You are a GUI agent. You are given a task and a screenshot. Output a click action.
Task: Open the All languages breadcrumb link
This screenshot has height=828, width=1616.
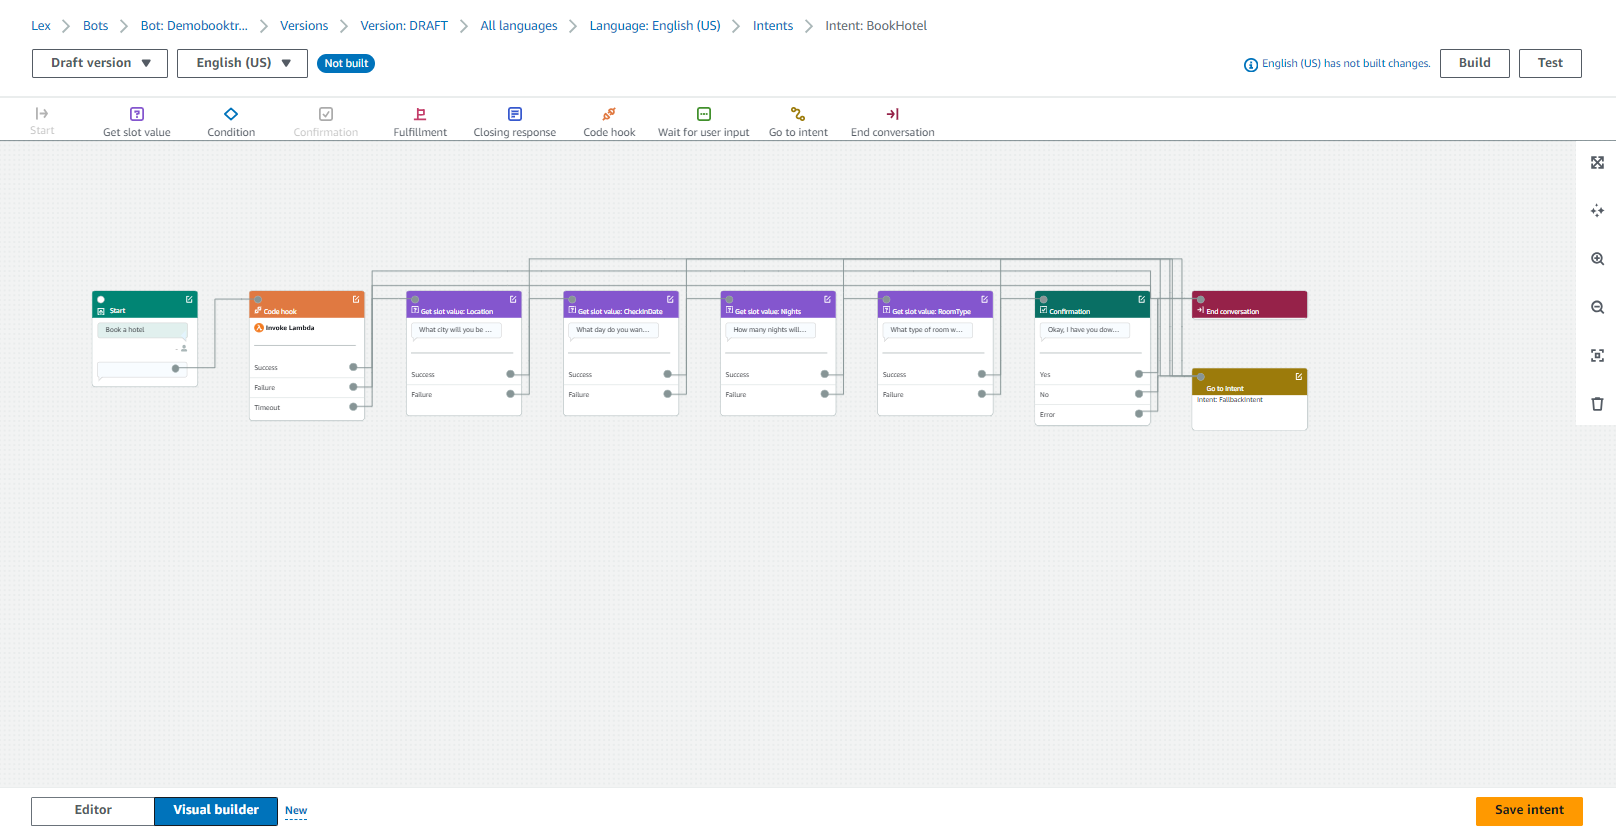519,26
